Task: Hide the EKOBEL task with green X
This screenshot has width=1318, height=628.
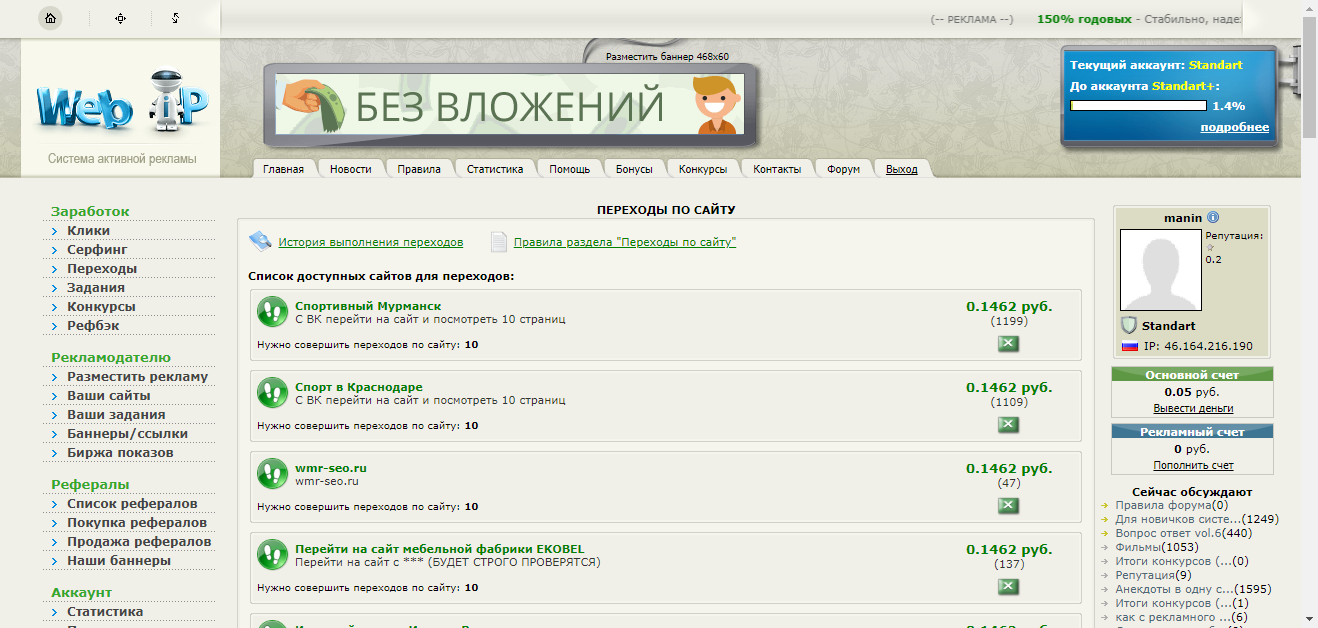Action: coord(1008,587)
